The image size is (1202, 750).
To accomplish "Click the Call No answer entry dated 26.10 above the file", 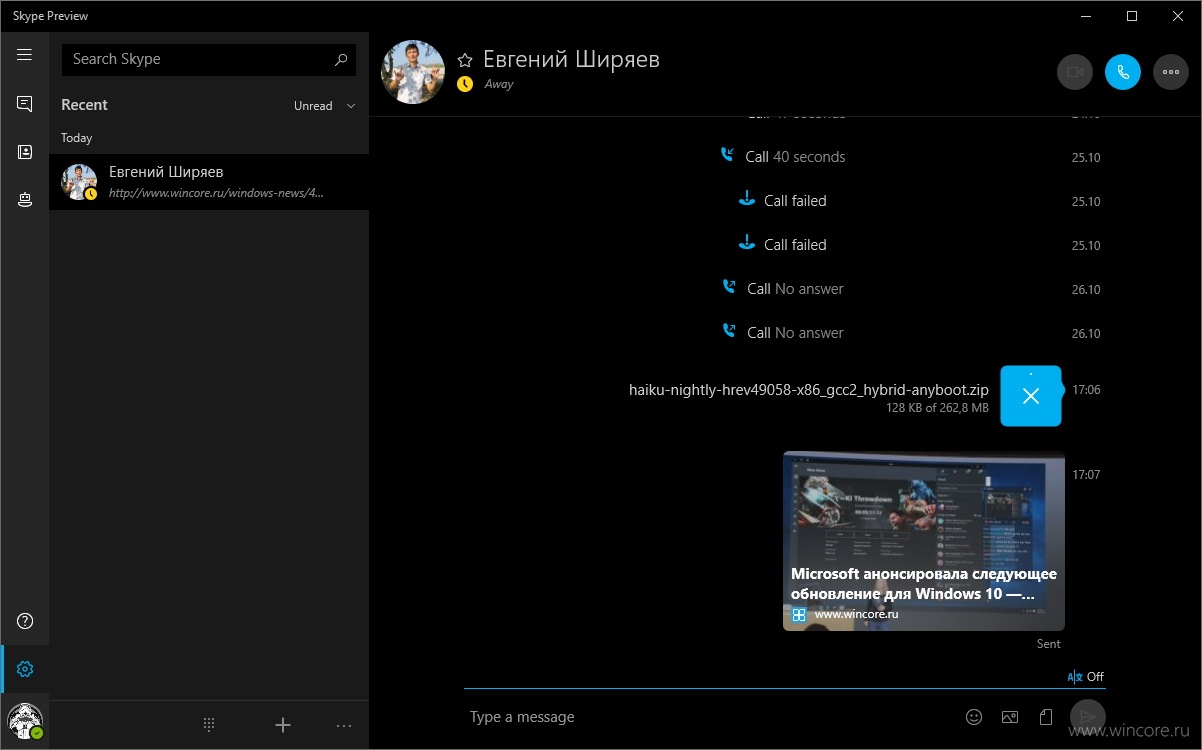I will [x=795, y=333].
